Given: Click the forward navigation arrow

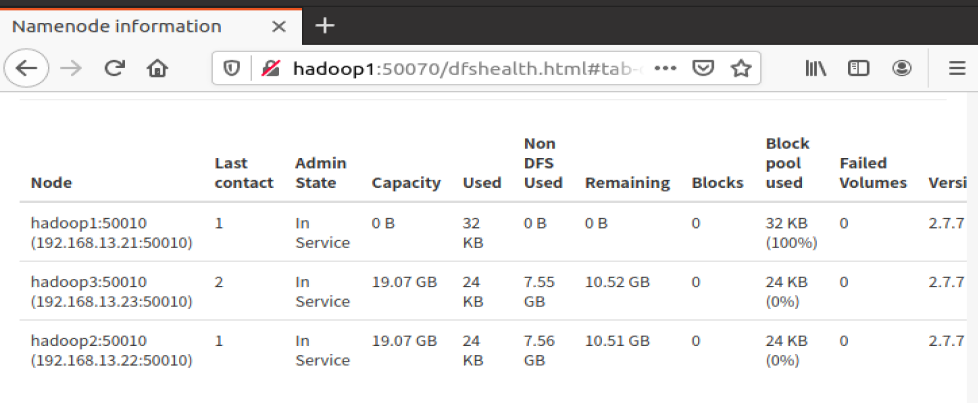Looking at the screenshot, I should [71, 68].
